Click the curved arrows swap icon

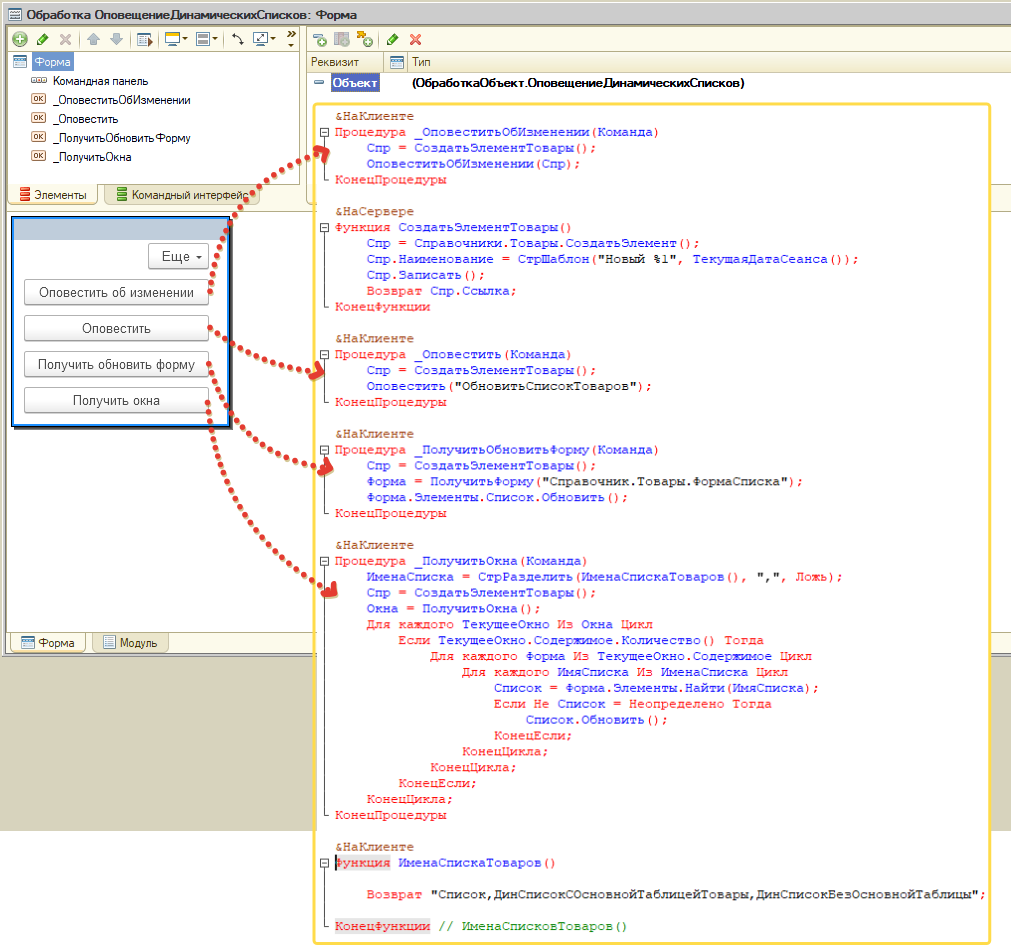(238, 39)
